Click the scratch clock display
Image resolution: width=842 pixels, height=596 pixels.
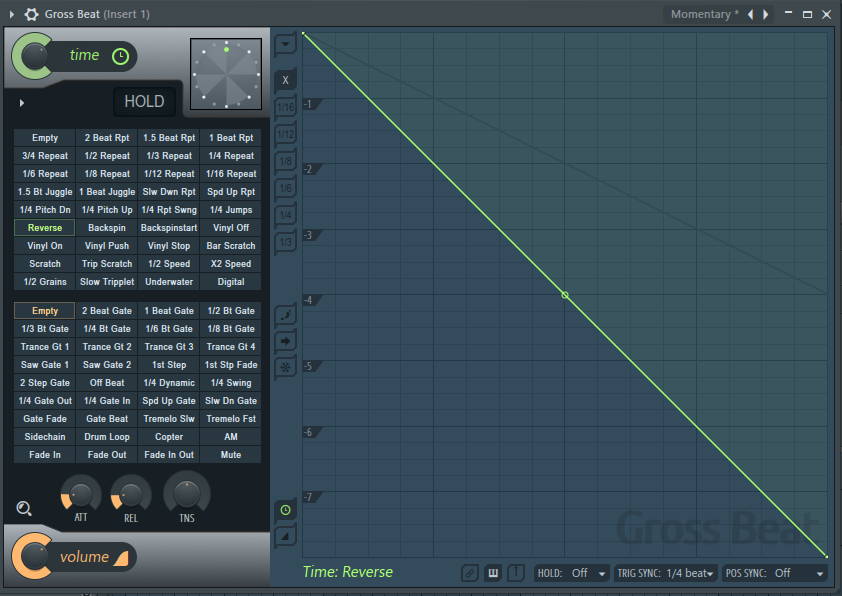[226, 74]
